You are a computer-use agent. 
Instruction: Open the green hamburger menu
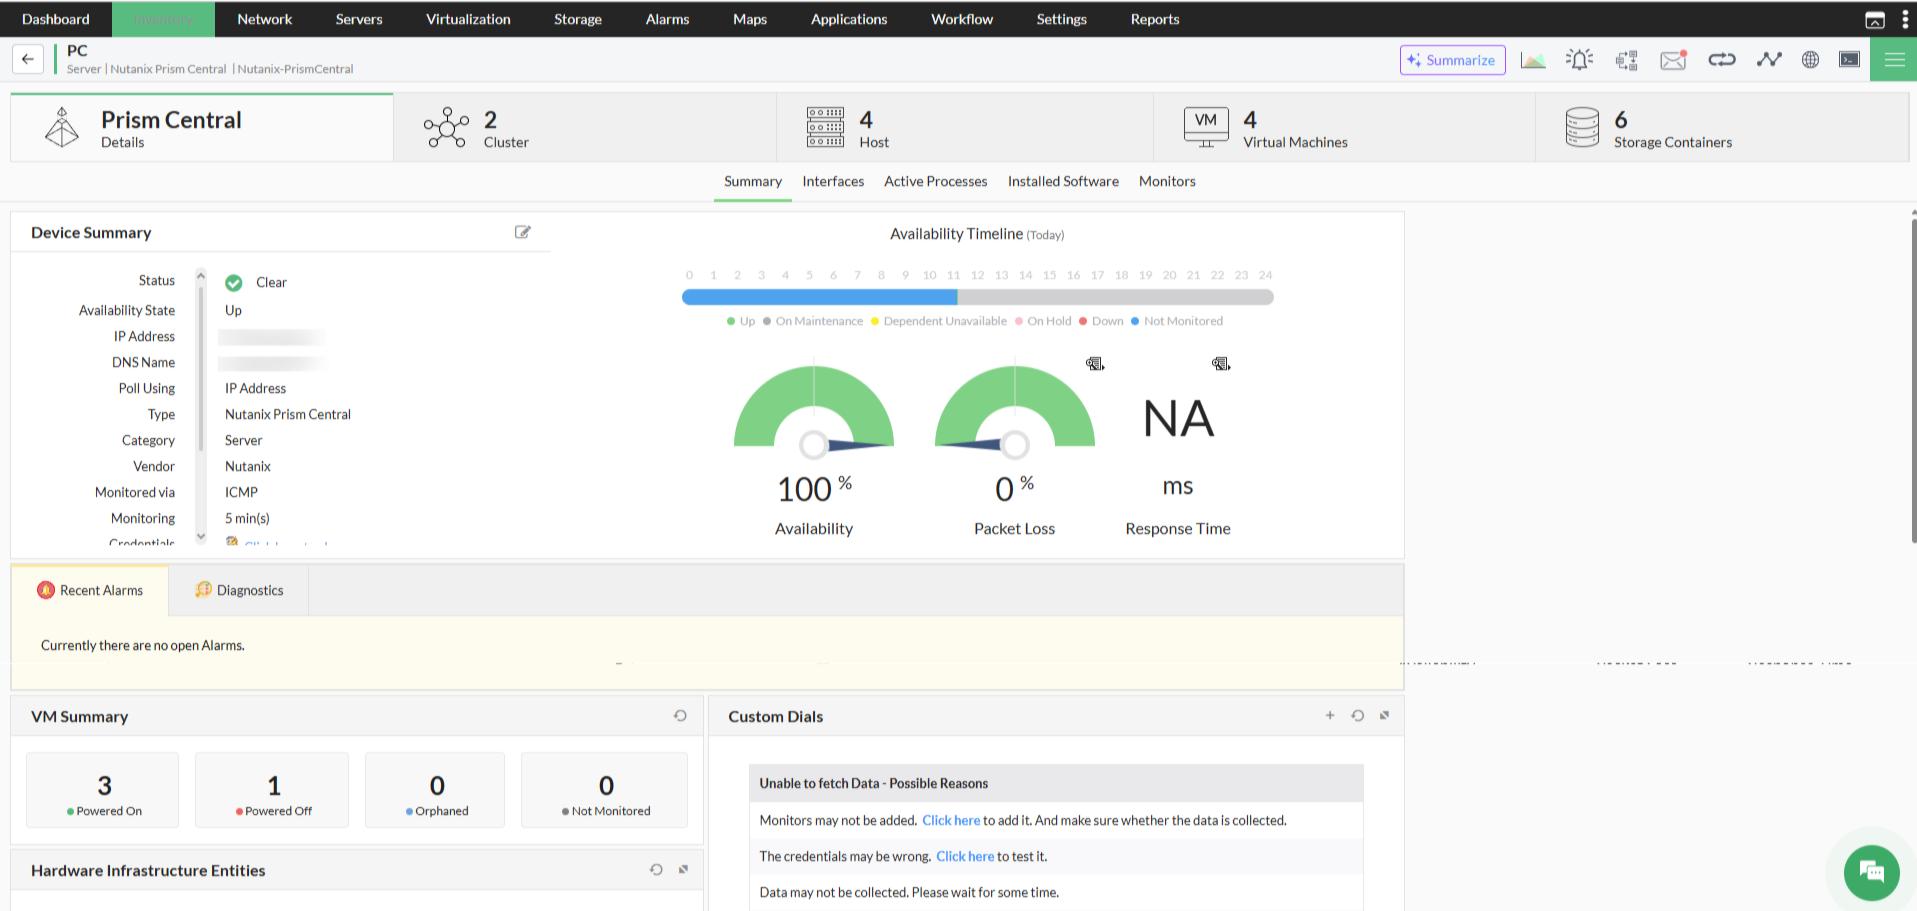[1894, 60]
